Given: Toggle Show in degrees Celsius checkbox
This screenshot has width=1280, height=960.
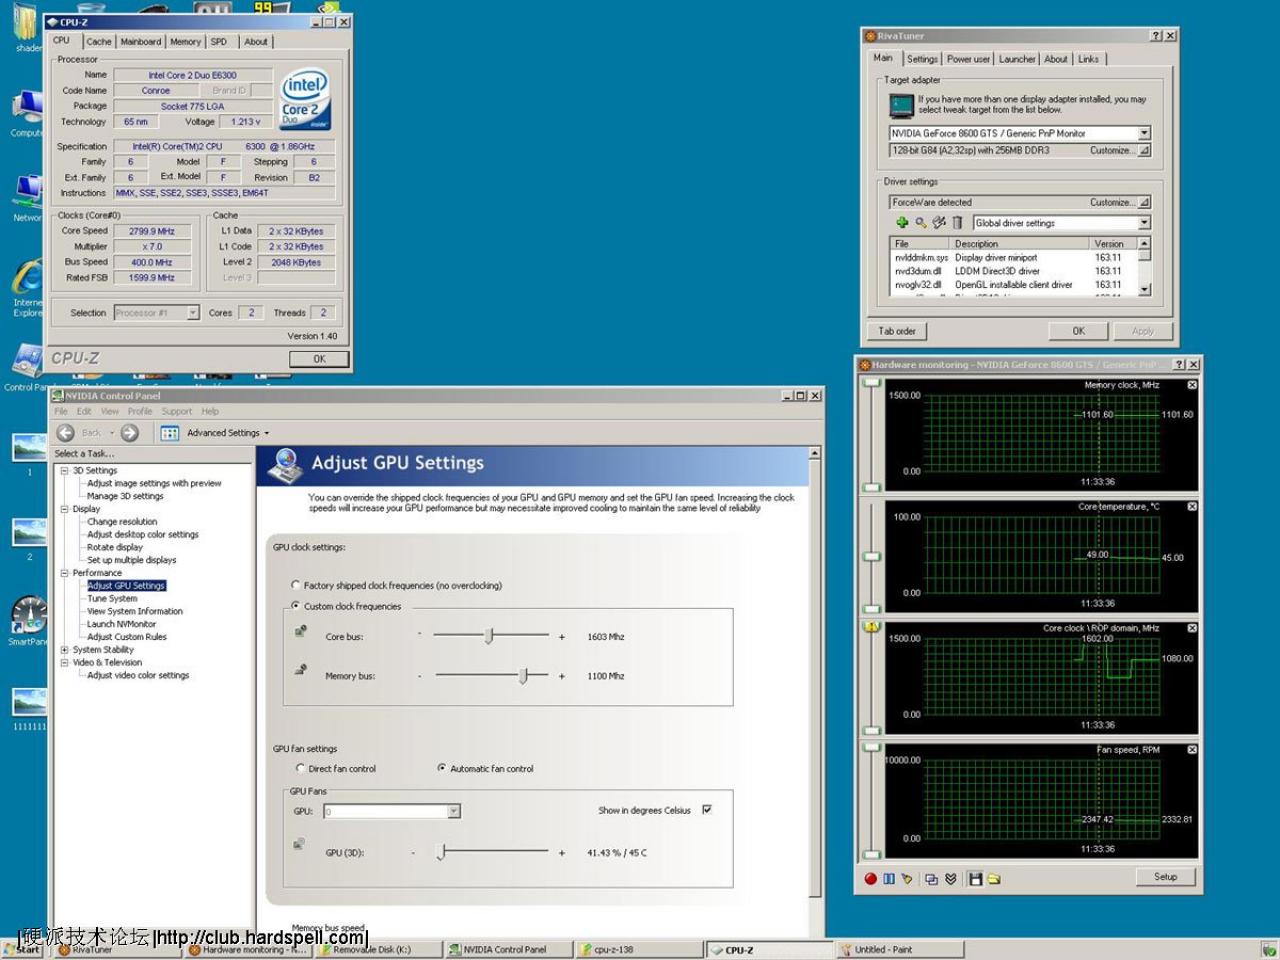Looking at the screenshot, I should pos(707,810).
